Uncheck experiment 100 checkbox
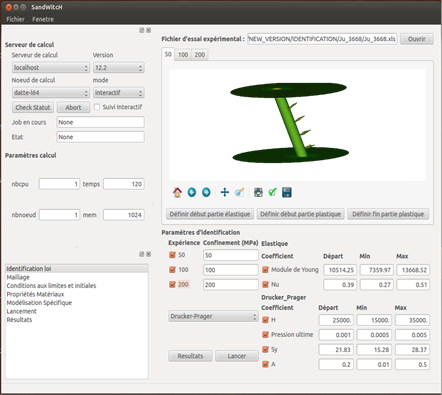 pos(172,270)
